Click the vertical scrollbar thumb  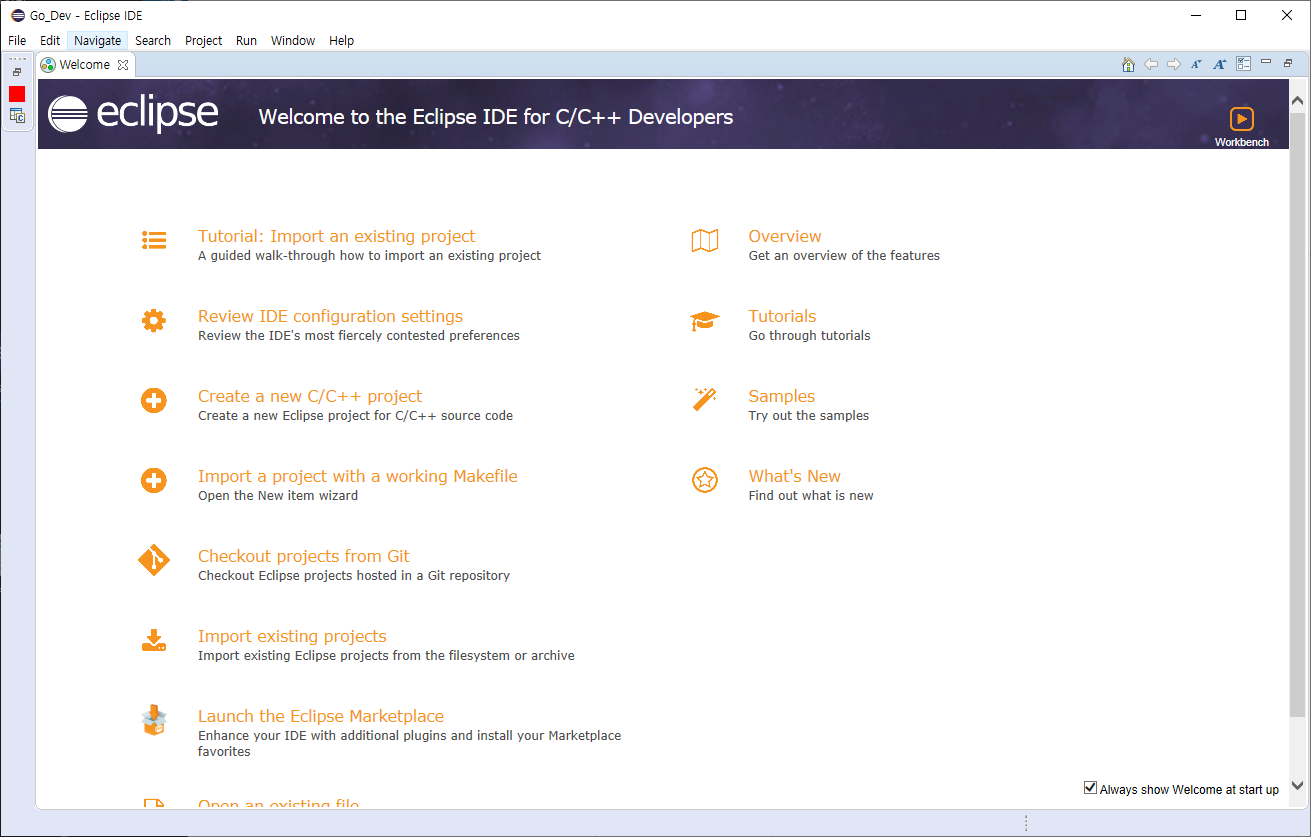pos(1298,413)
